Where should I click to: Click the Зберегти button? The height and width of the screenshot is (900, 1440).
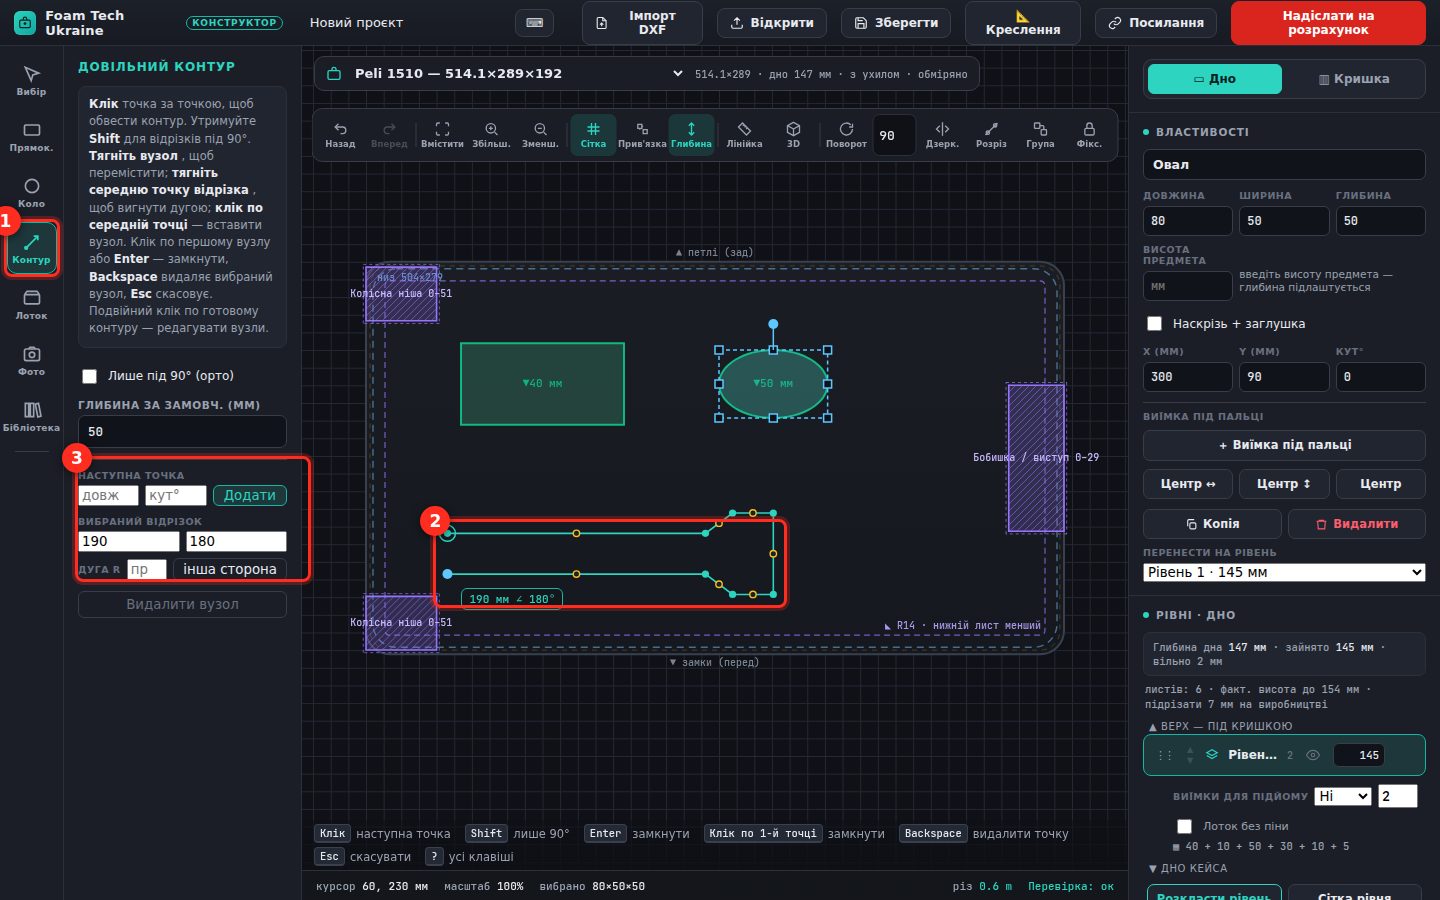pos(896,23)
